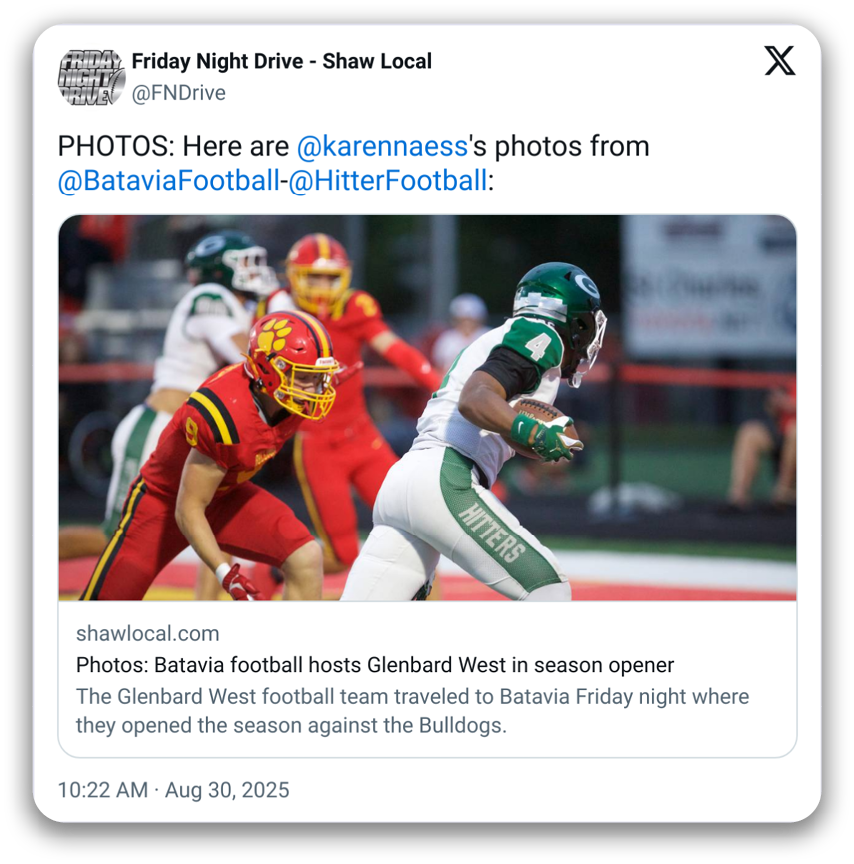Click the HITTERS lettering on white pants
The height and width of the screenshot is (864, 854).
(492, 532)
